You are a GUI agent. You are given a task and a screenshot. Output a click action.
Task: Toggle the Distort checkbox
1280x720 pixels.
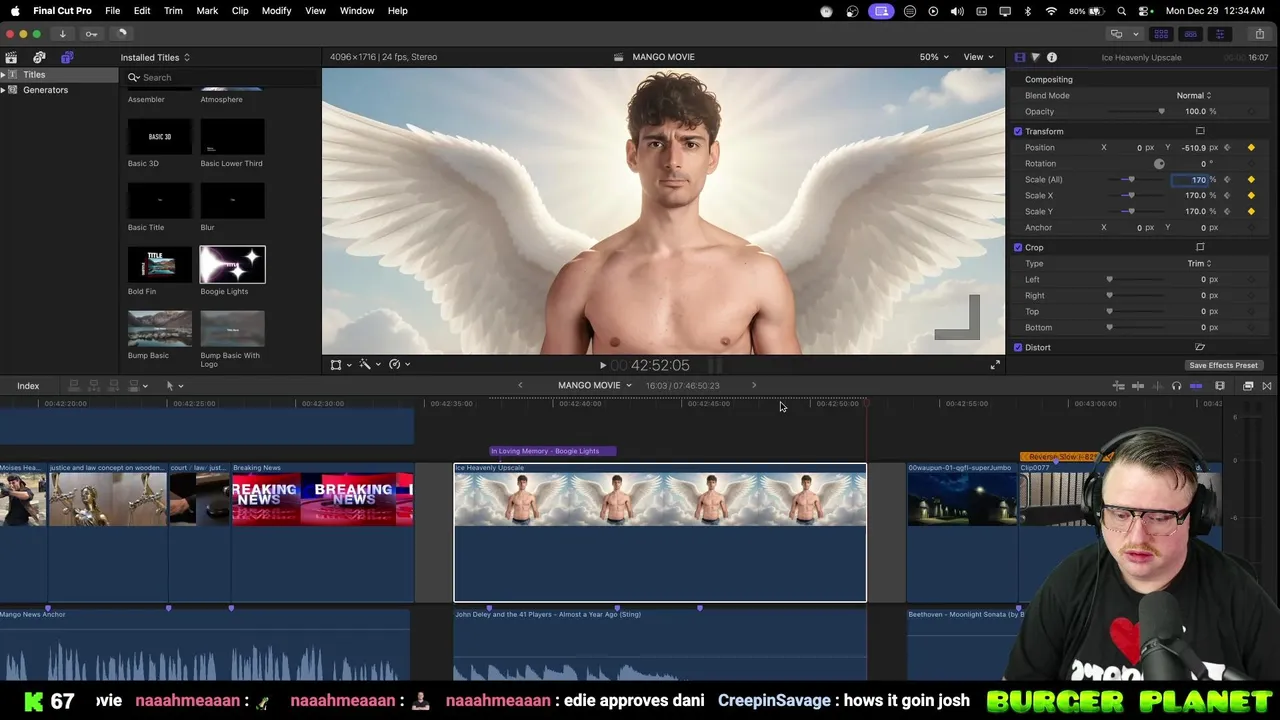(1018, 347)
